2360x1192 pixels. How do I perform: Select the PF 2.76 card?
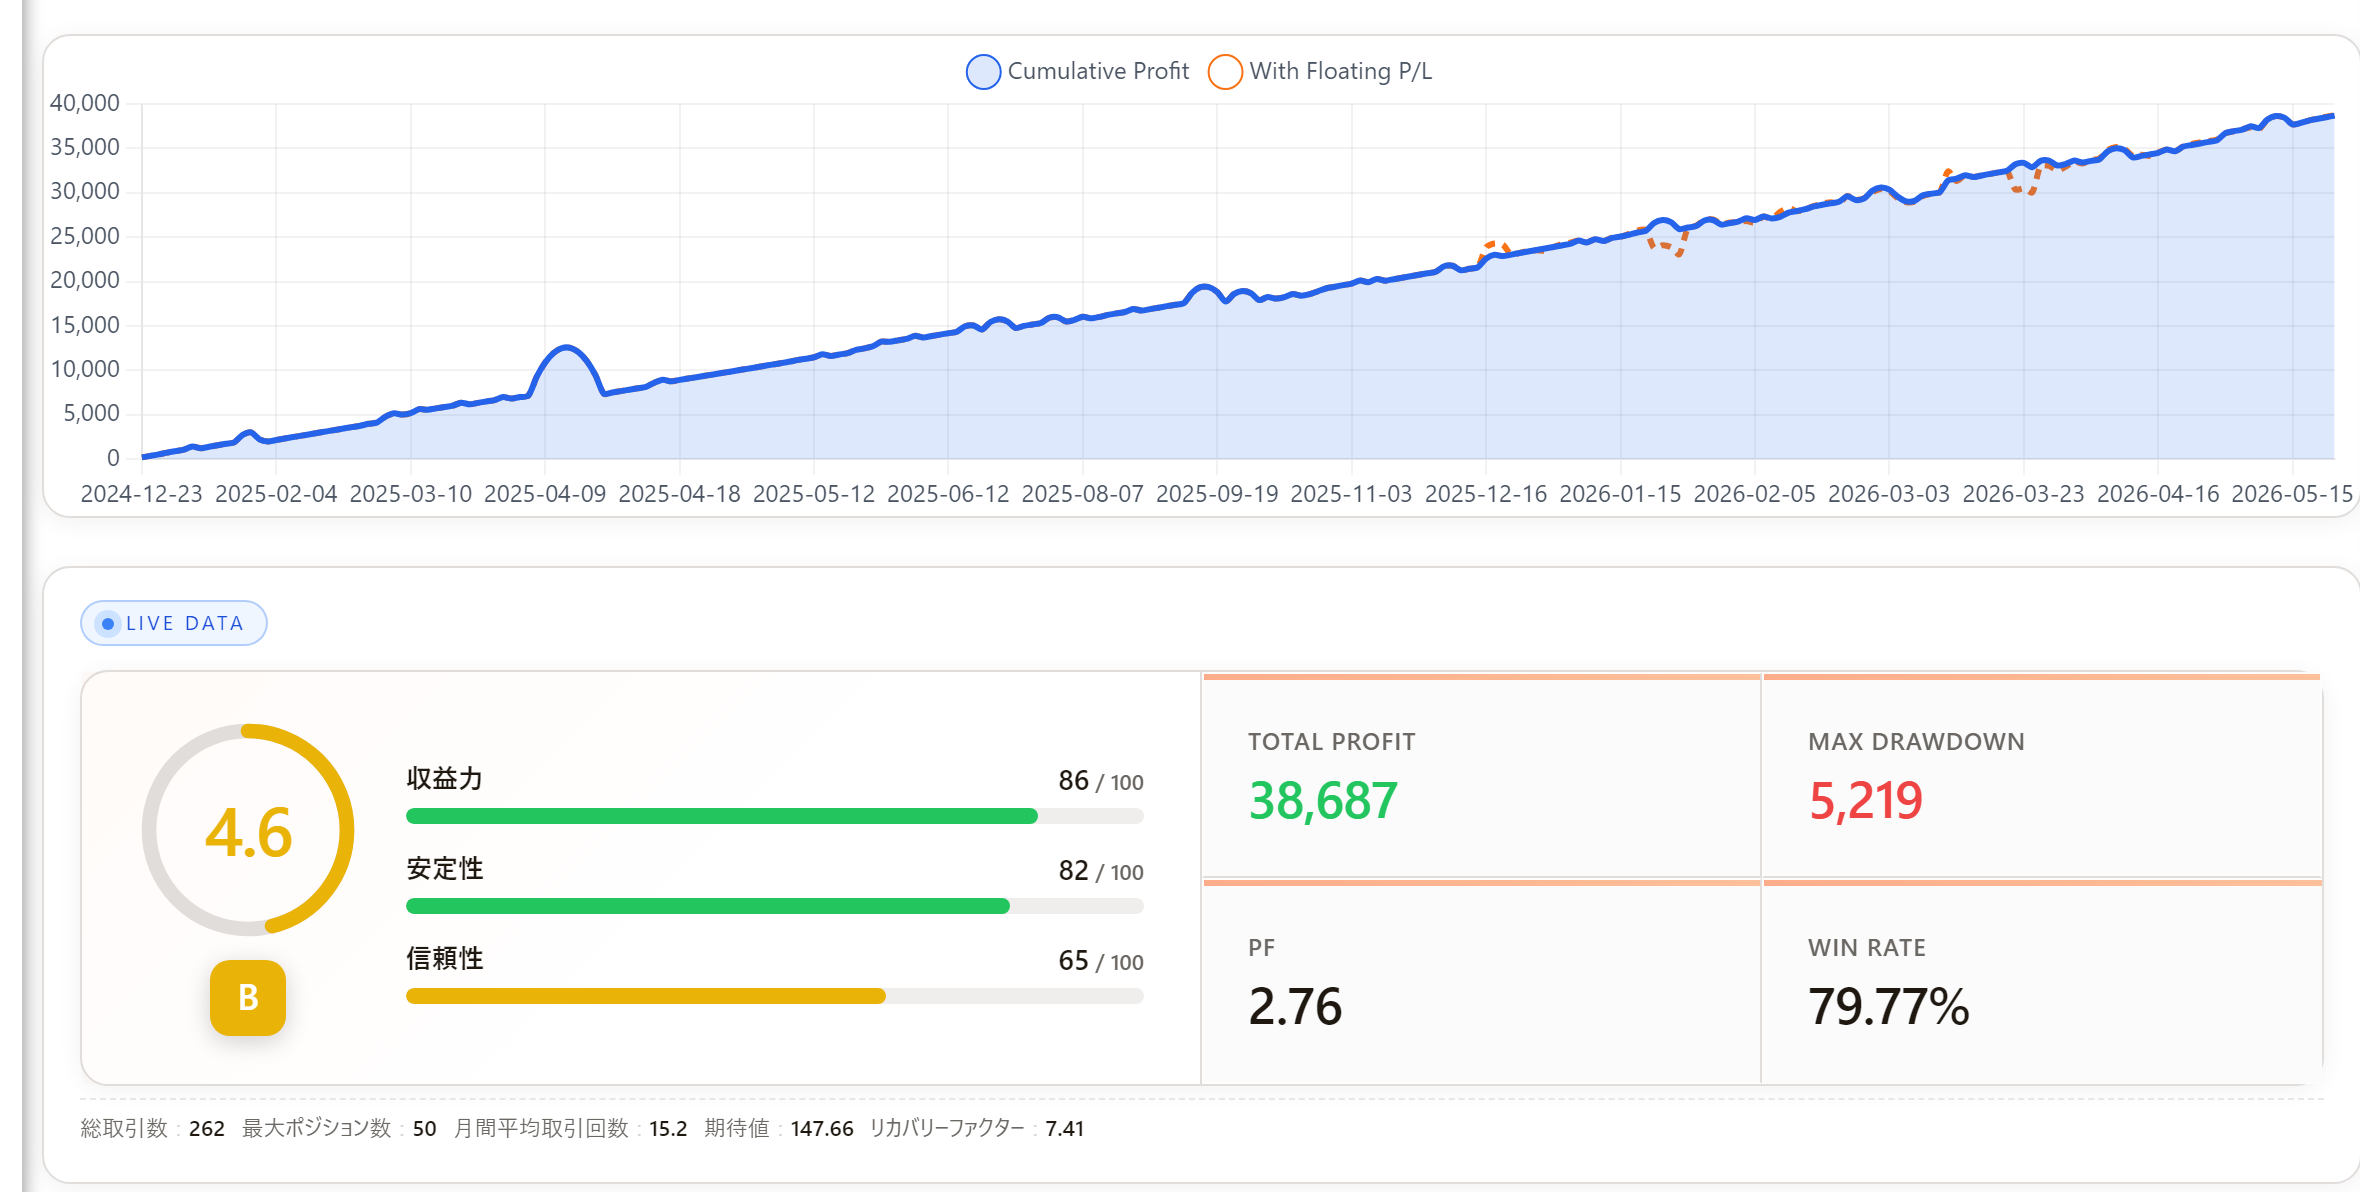1481,982
